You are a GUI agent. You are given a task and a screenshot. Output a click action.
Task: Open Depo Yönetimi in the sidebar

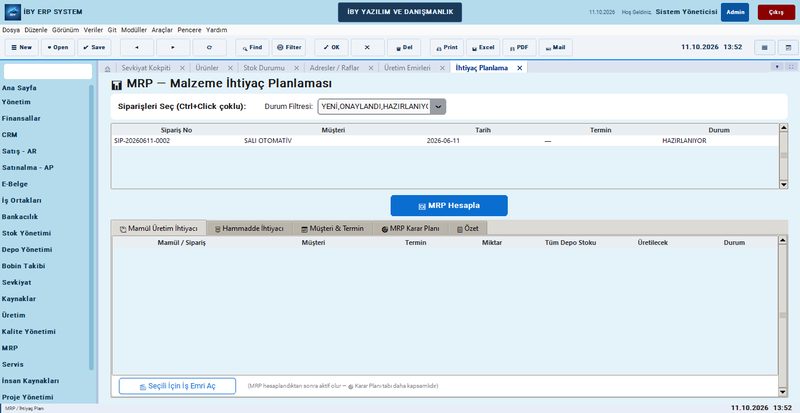27,250
